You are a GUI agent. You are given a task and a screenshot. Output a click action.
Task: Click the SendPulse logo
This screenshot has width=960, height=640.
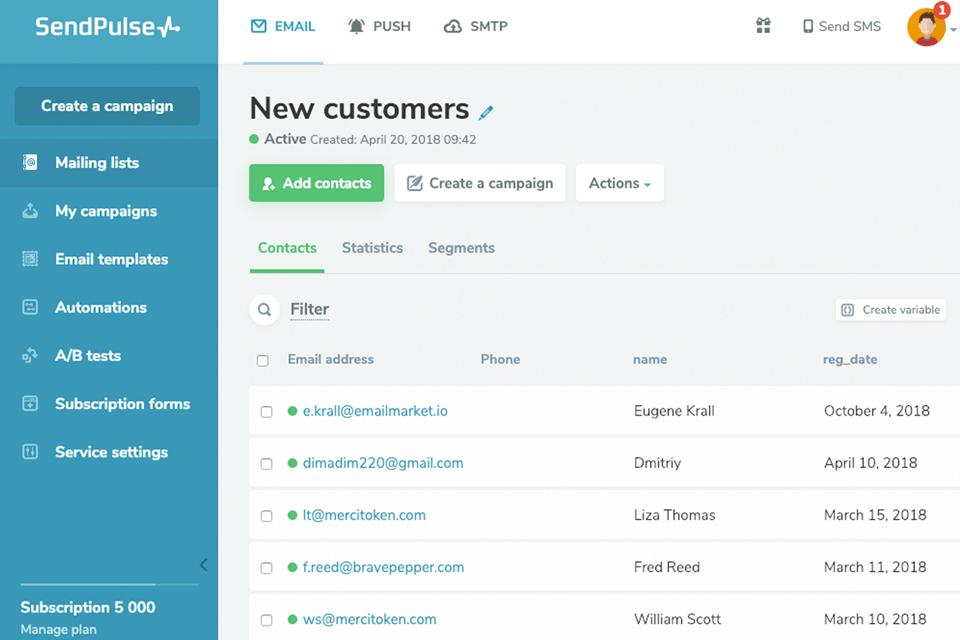pyautogui.click(x=107, y=26)
